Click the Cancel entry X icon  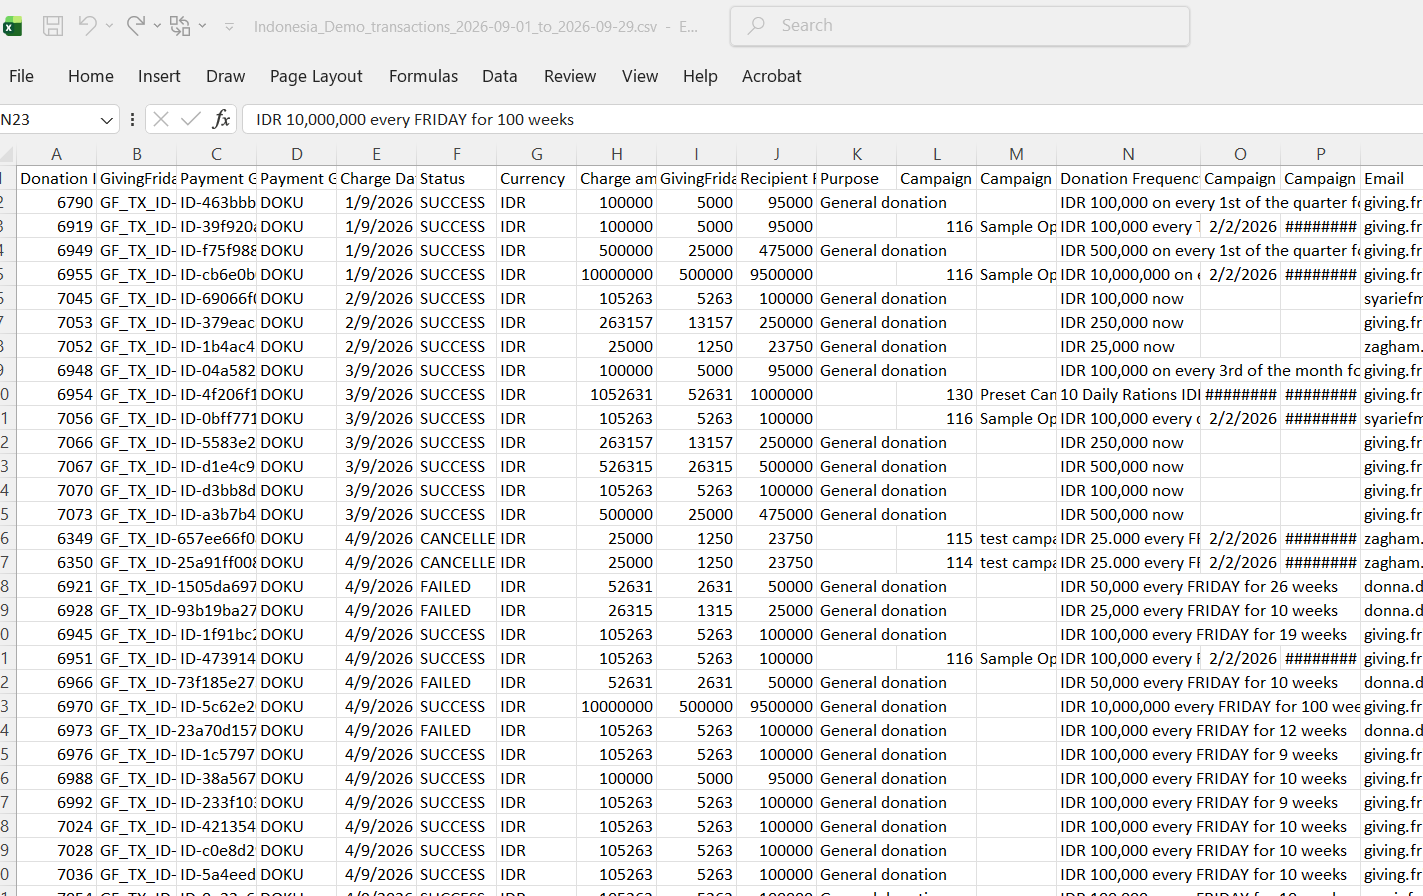tap(161, 120)
